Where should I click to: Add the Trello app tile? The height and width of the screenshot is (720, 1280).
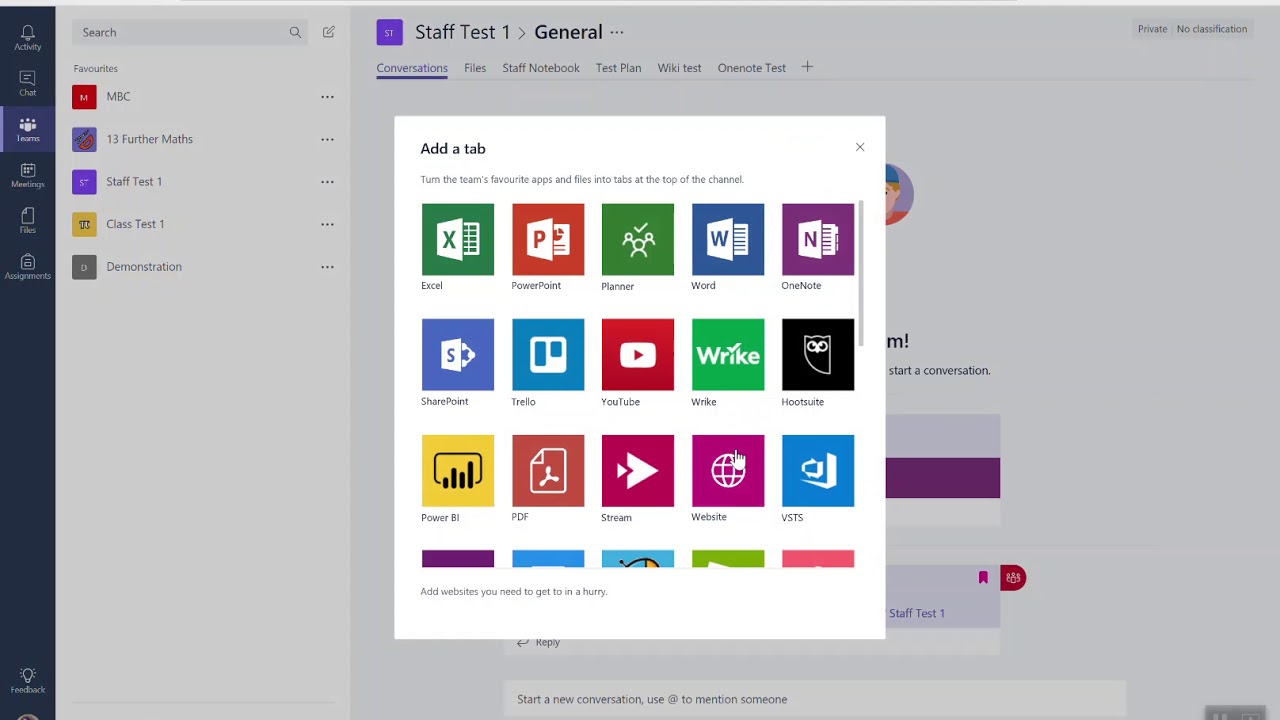pyautogui.click(x=548, y=355)
